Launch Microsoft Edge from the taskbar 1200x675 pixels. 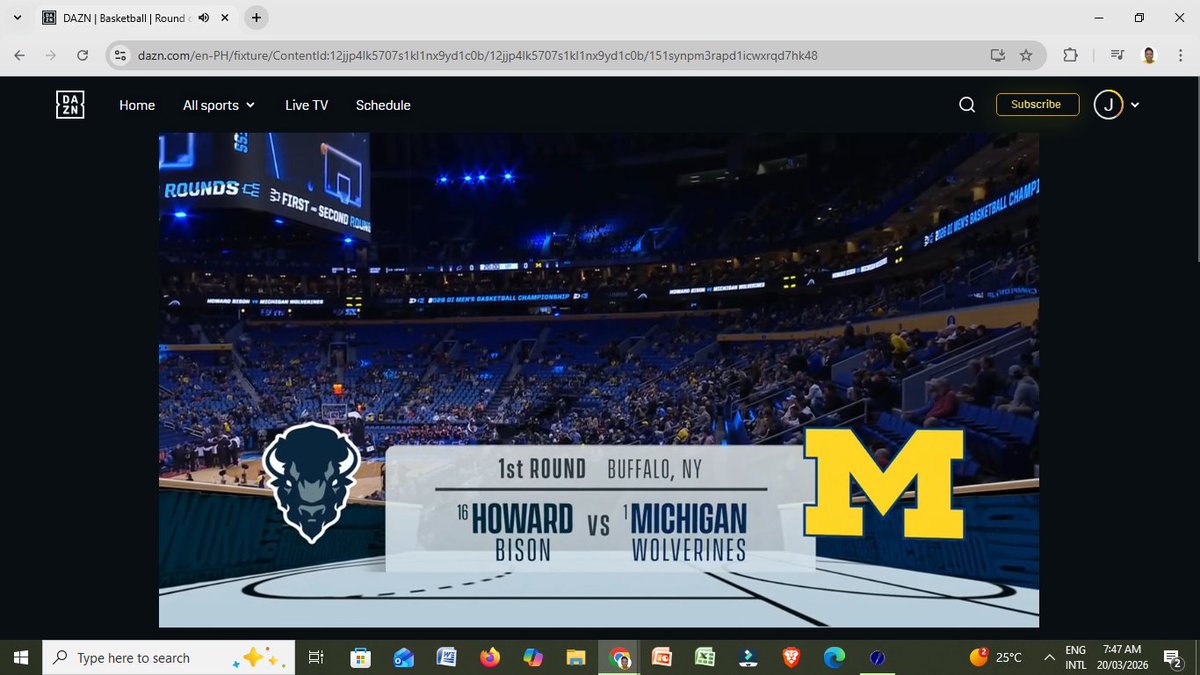tap(833, 657)
